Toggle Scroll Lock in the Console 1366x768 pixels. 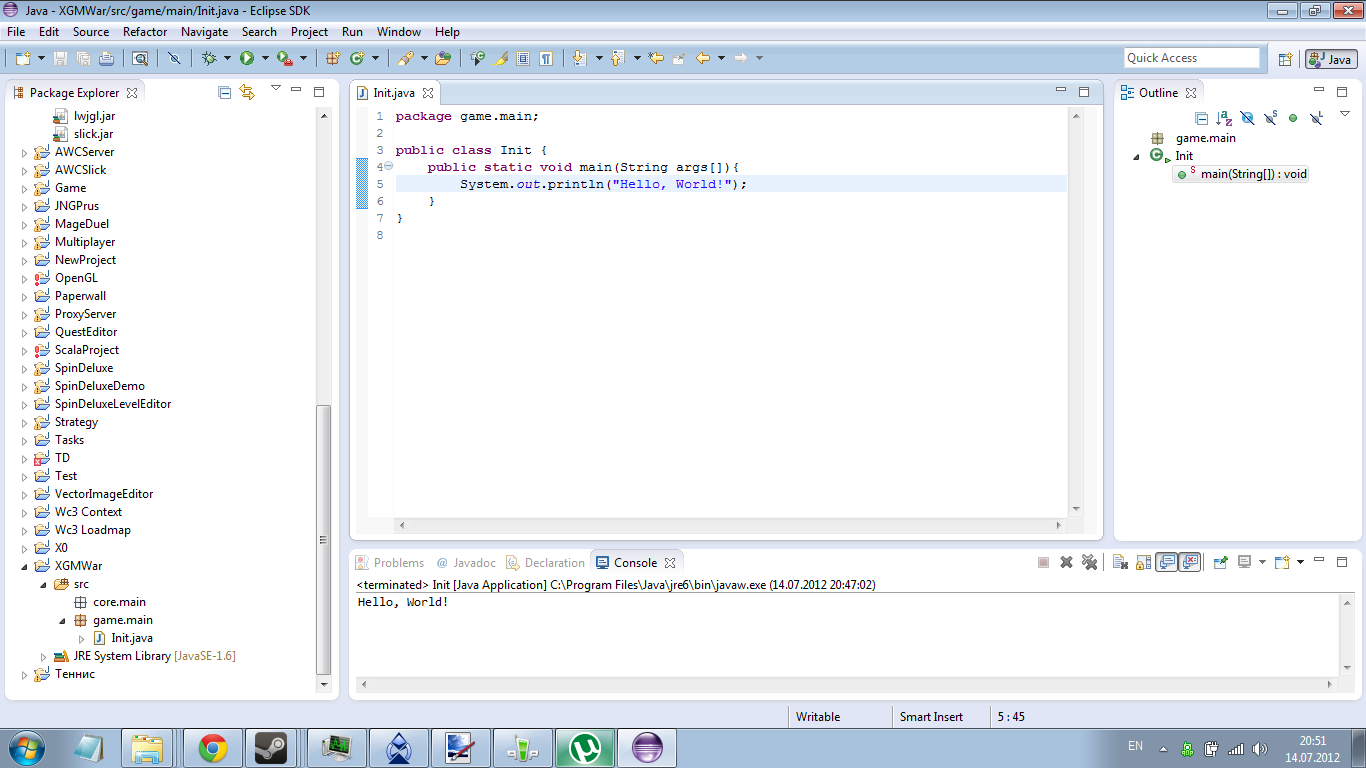coord(1143,563)
